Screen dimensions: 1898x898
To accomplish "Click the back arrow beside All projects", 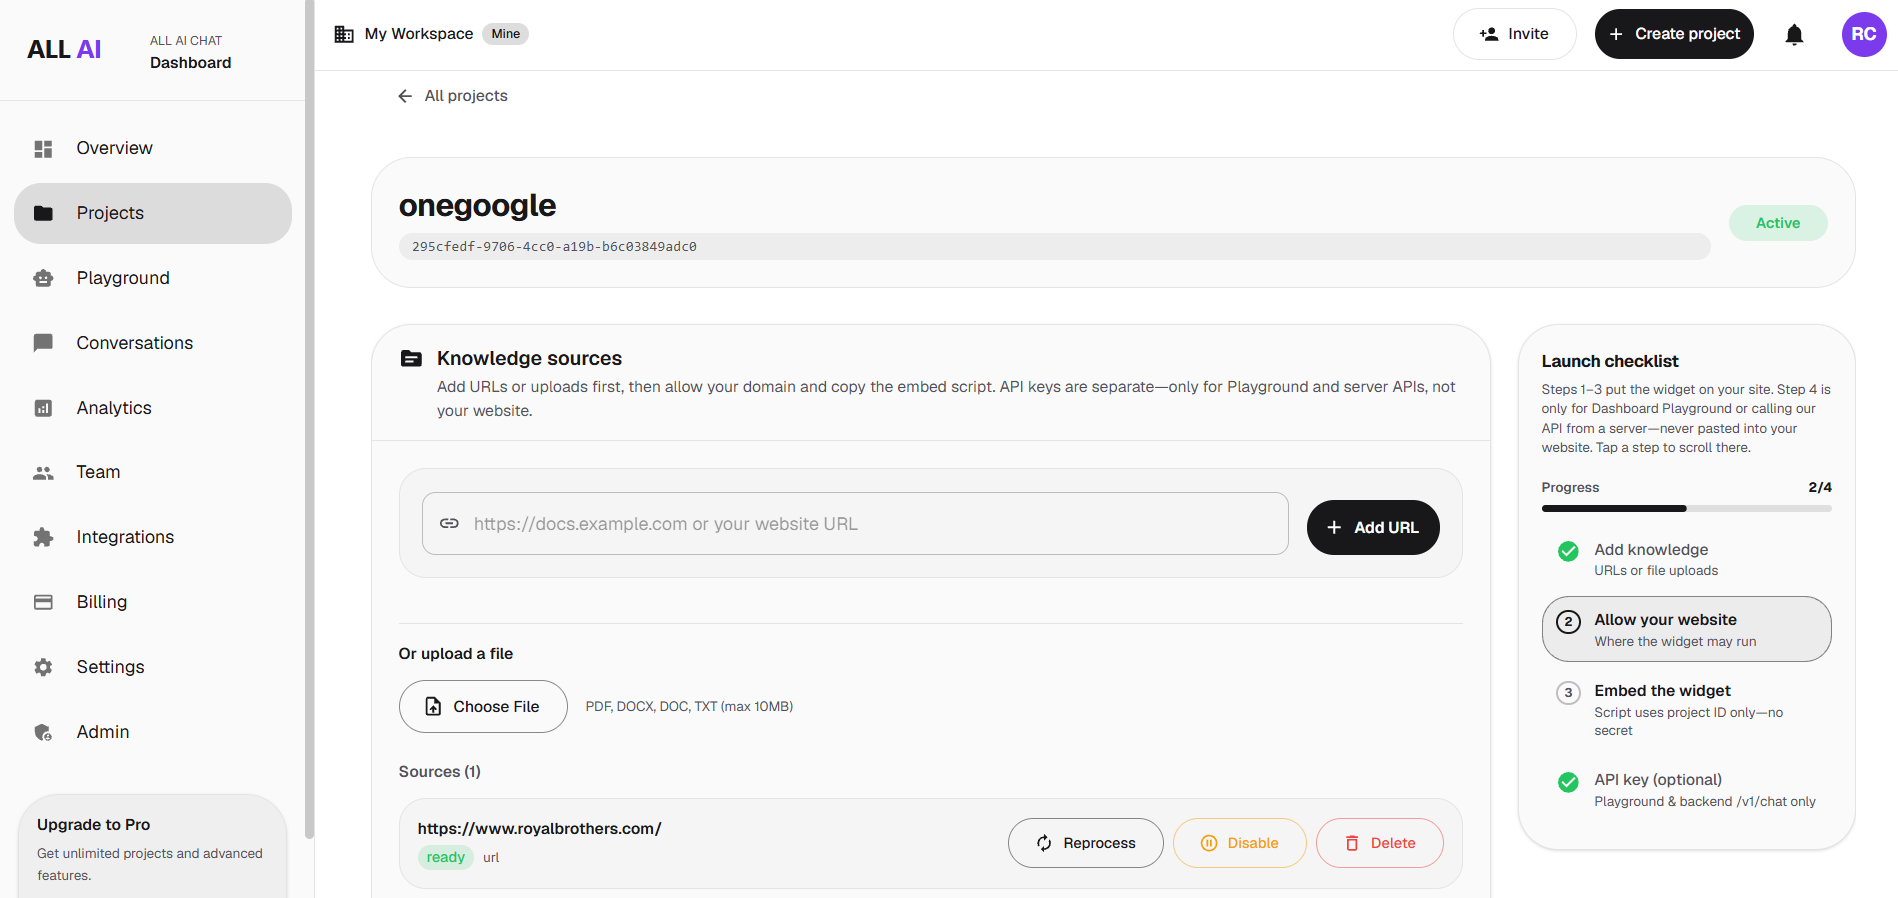I will pos(405,96).
